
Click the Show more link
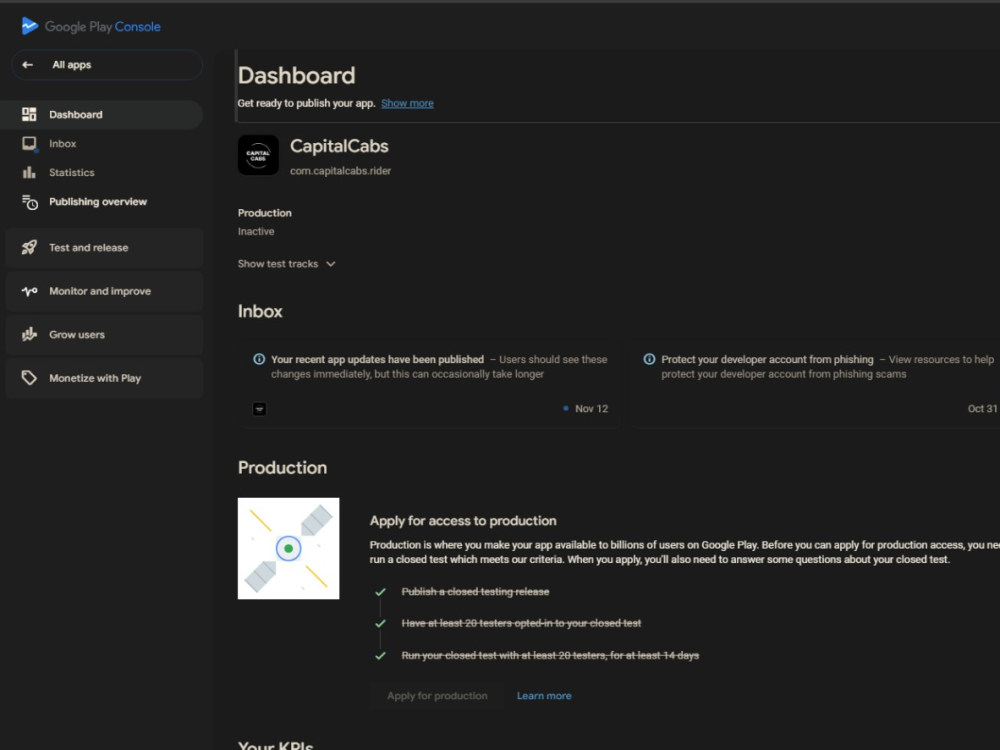click(x=408, y=103)
